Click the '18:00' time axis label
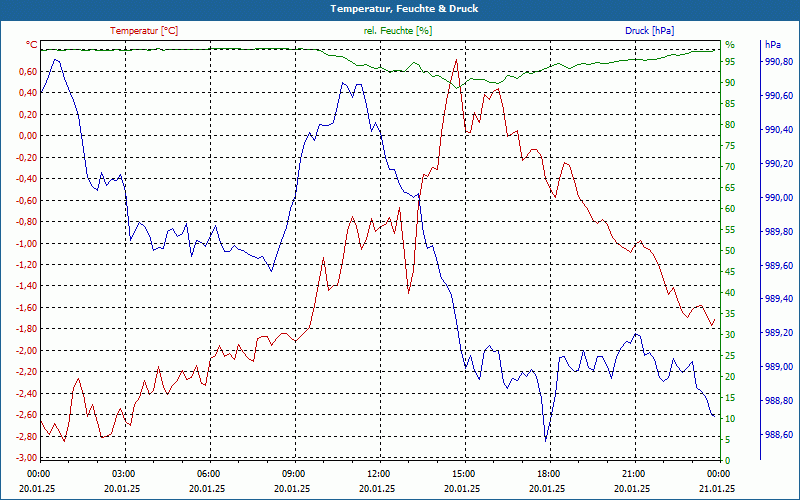 (548, 473)
